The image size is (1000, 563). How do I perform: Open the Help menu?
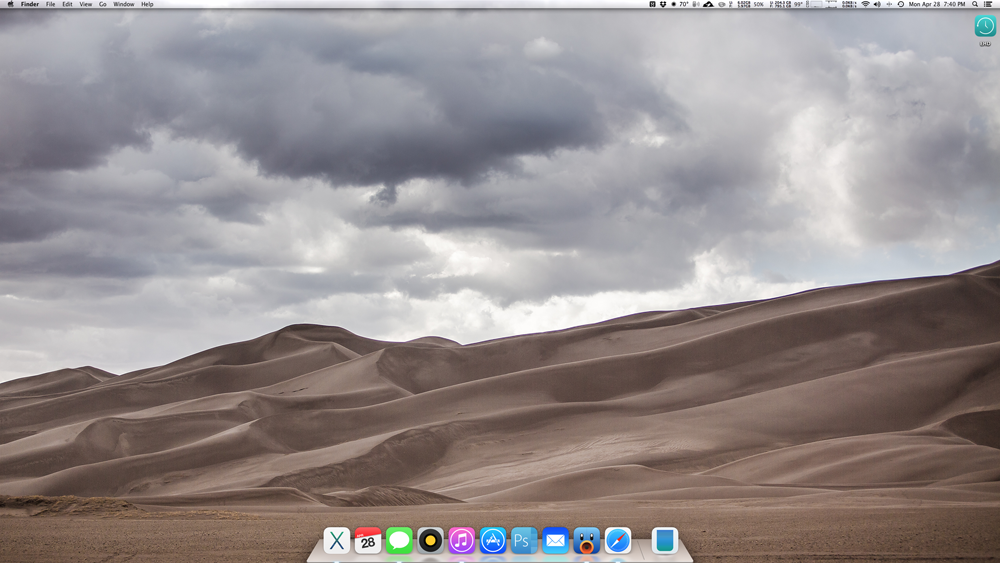tap(147, 4)
